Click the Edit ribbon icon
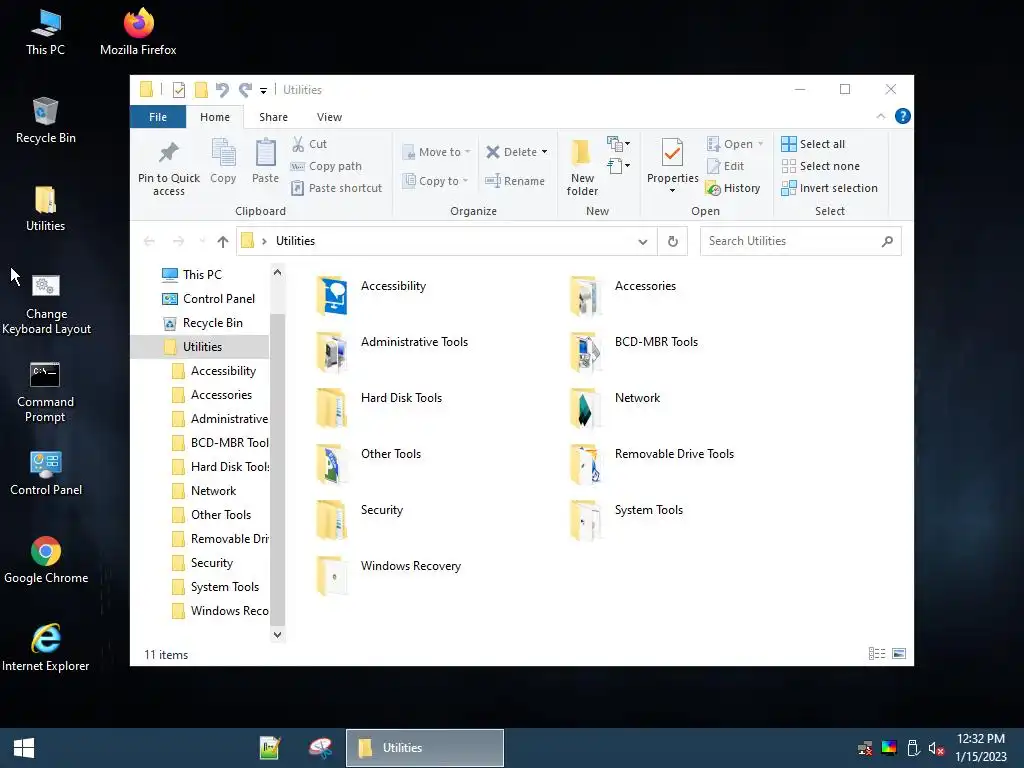This screenshot has width=1024, height=768. tap(714, 166)
